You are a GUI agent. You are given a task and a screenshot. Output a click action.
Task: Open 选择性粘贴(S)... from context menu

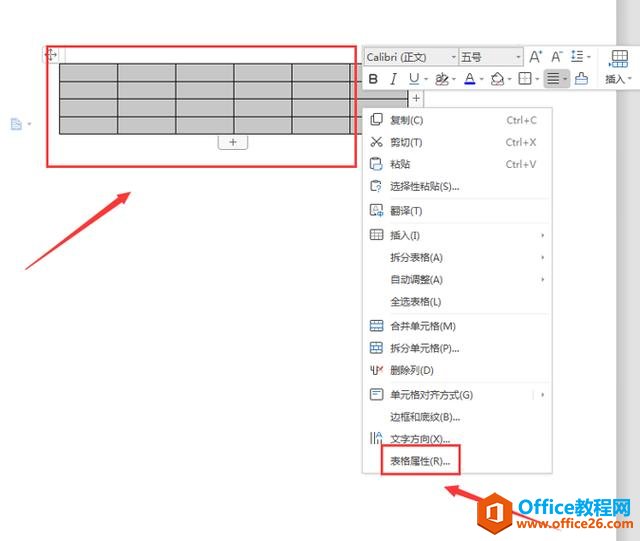(x=457, y=187)
